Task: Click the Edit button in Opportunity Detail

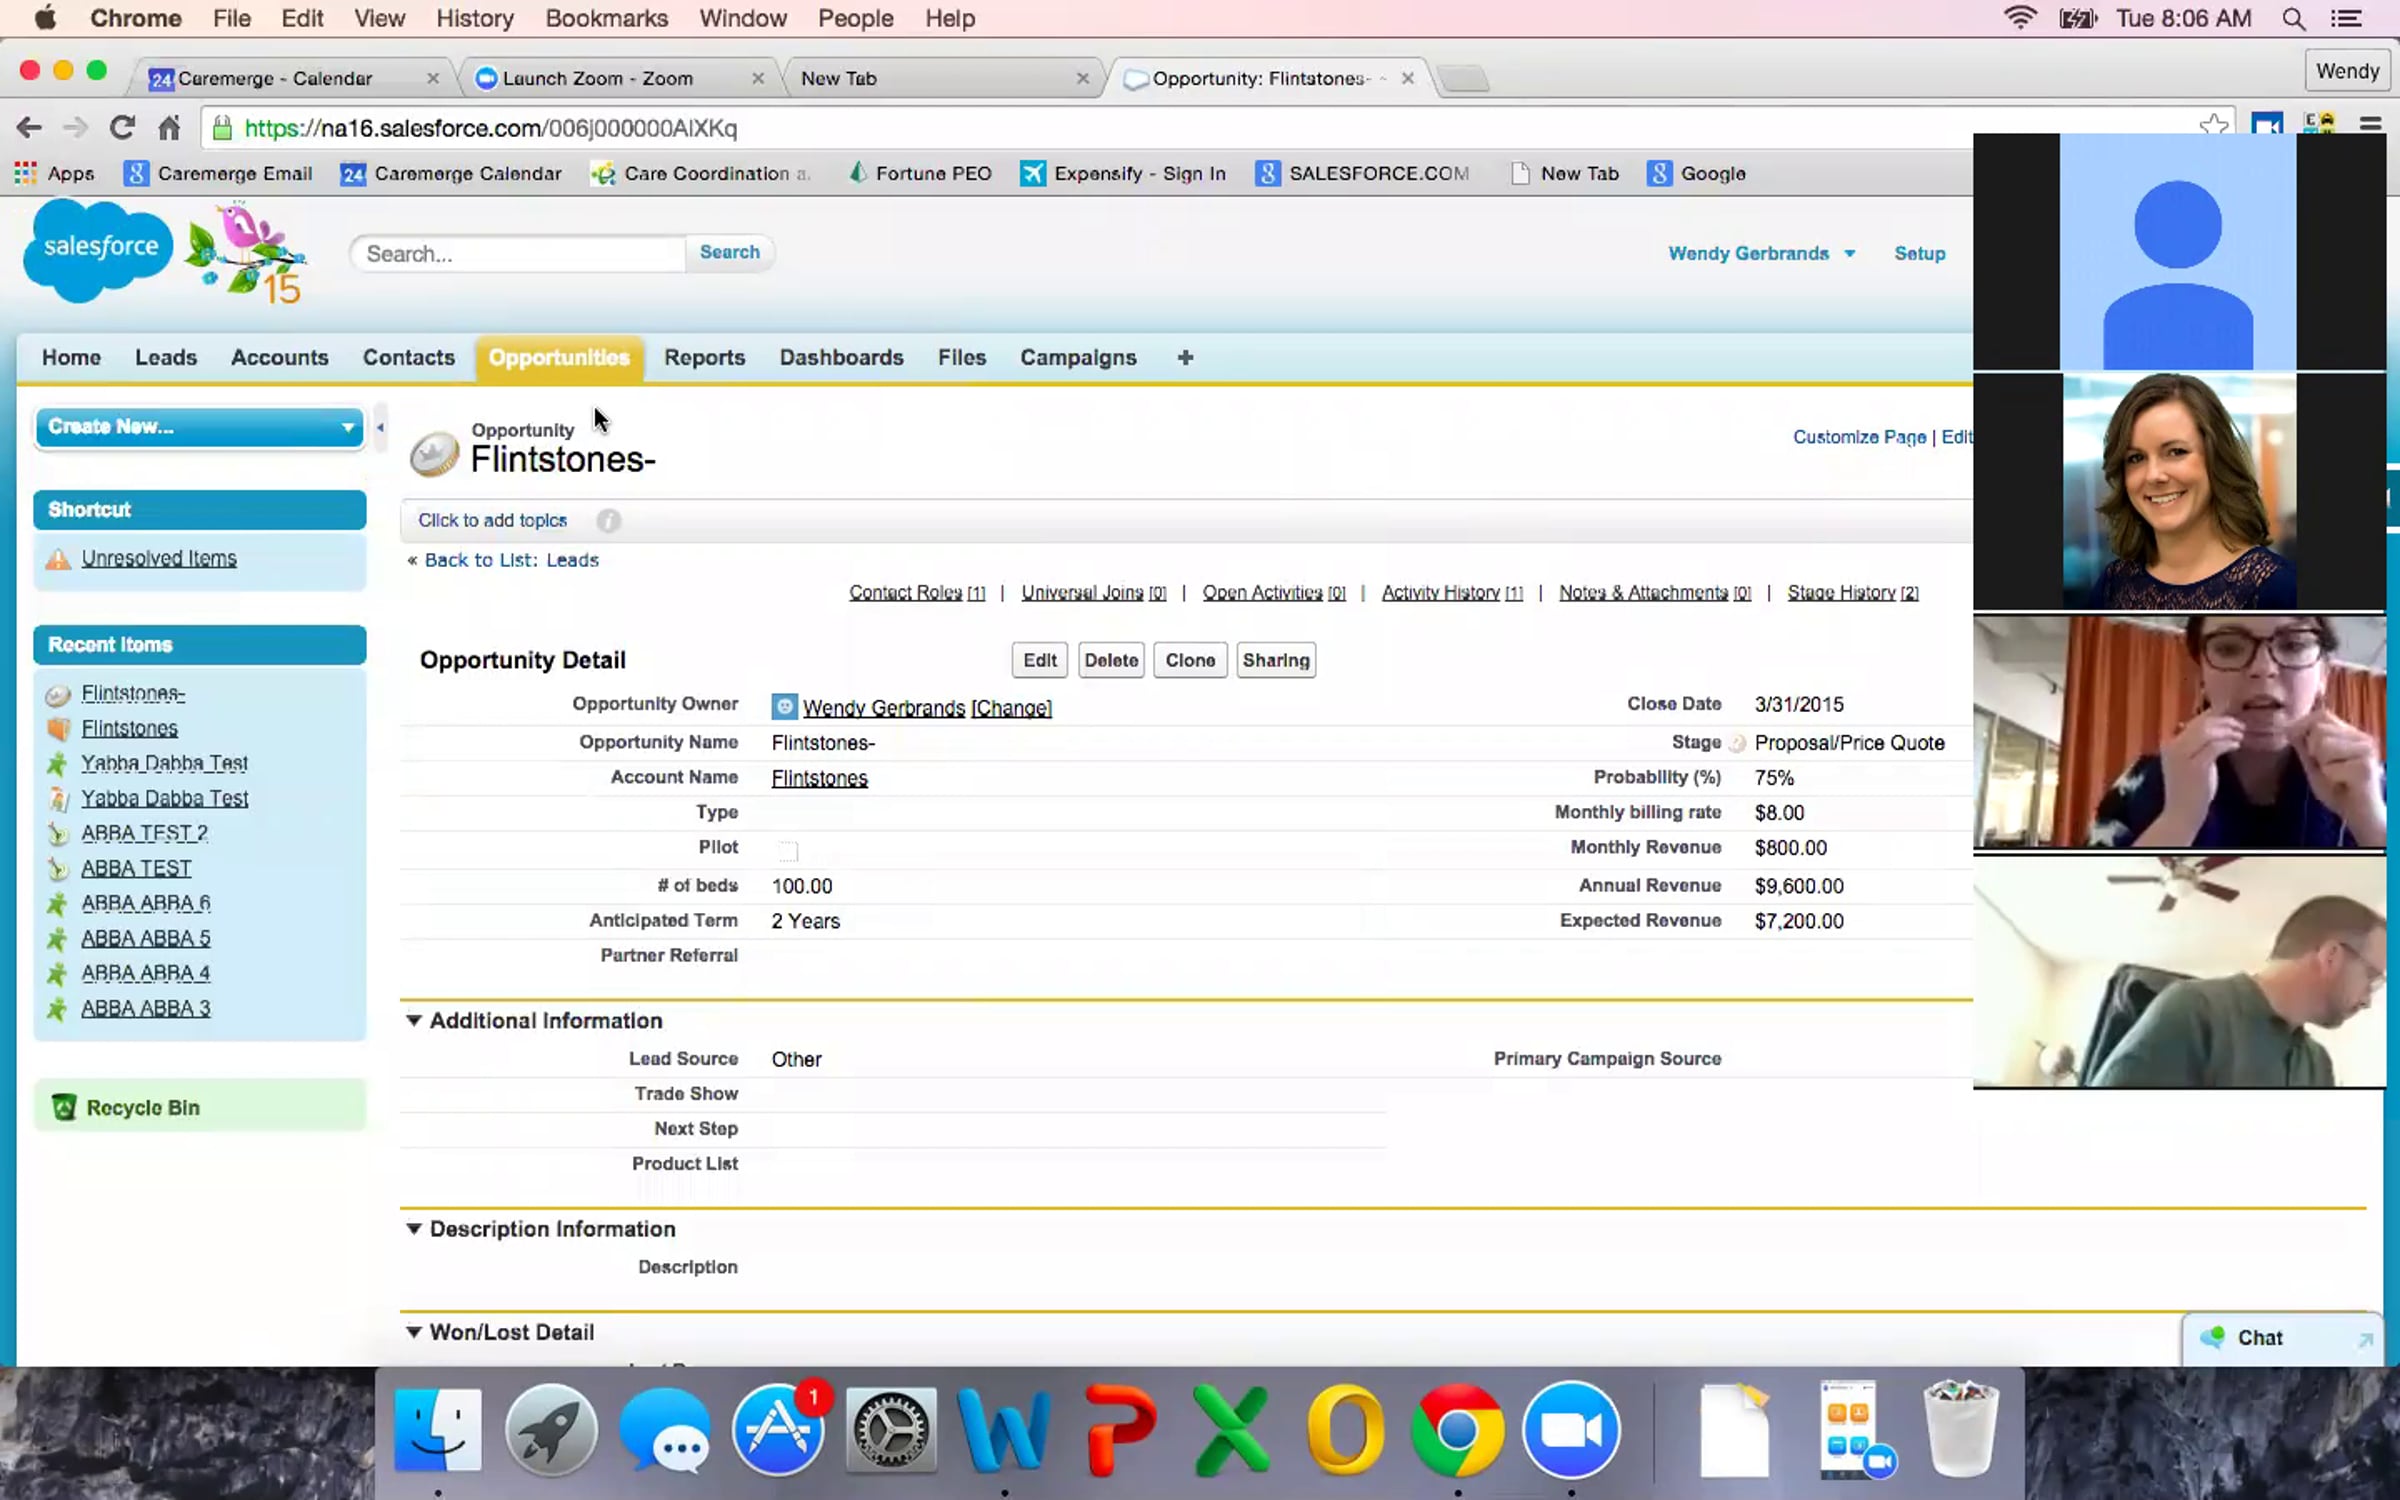Action: click(1039, 660)
